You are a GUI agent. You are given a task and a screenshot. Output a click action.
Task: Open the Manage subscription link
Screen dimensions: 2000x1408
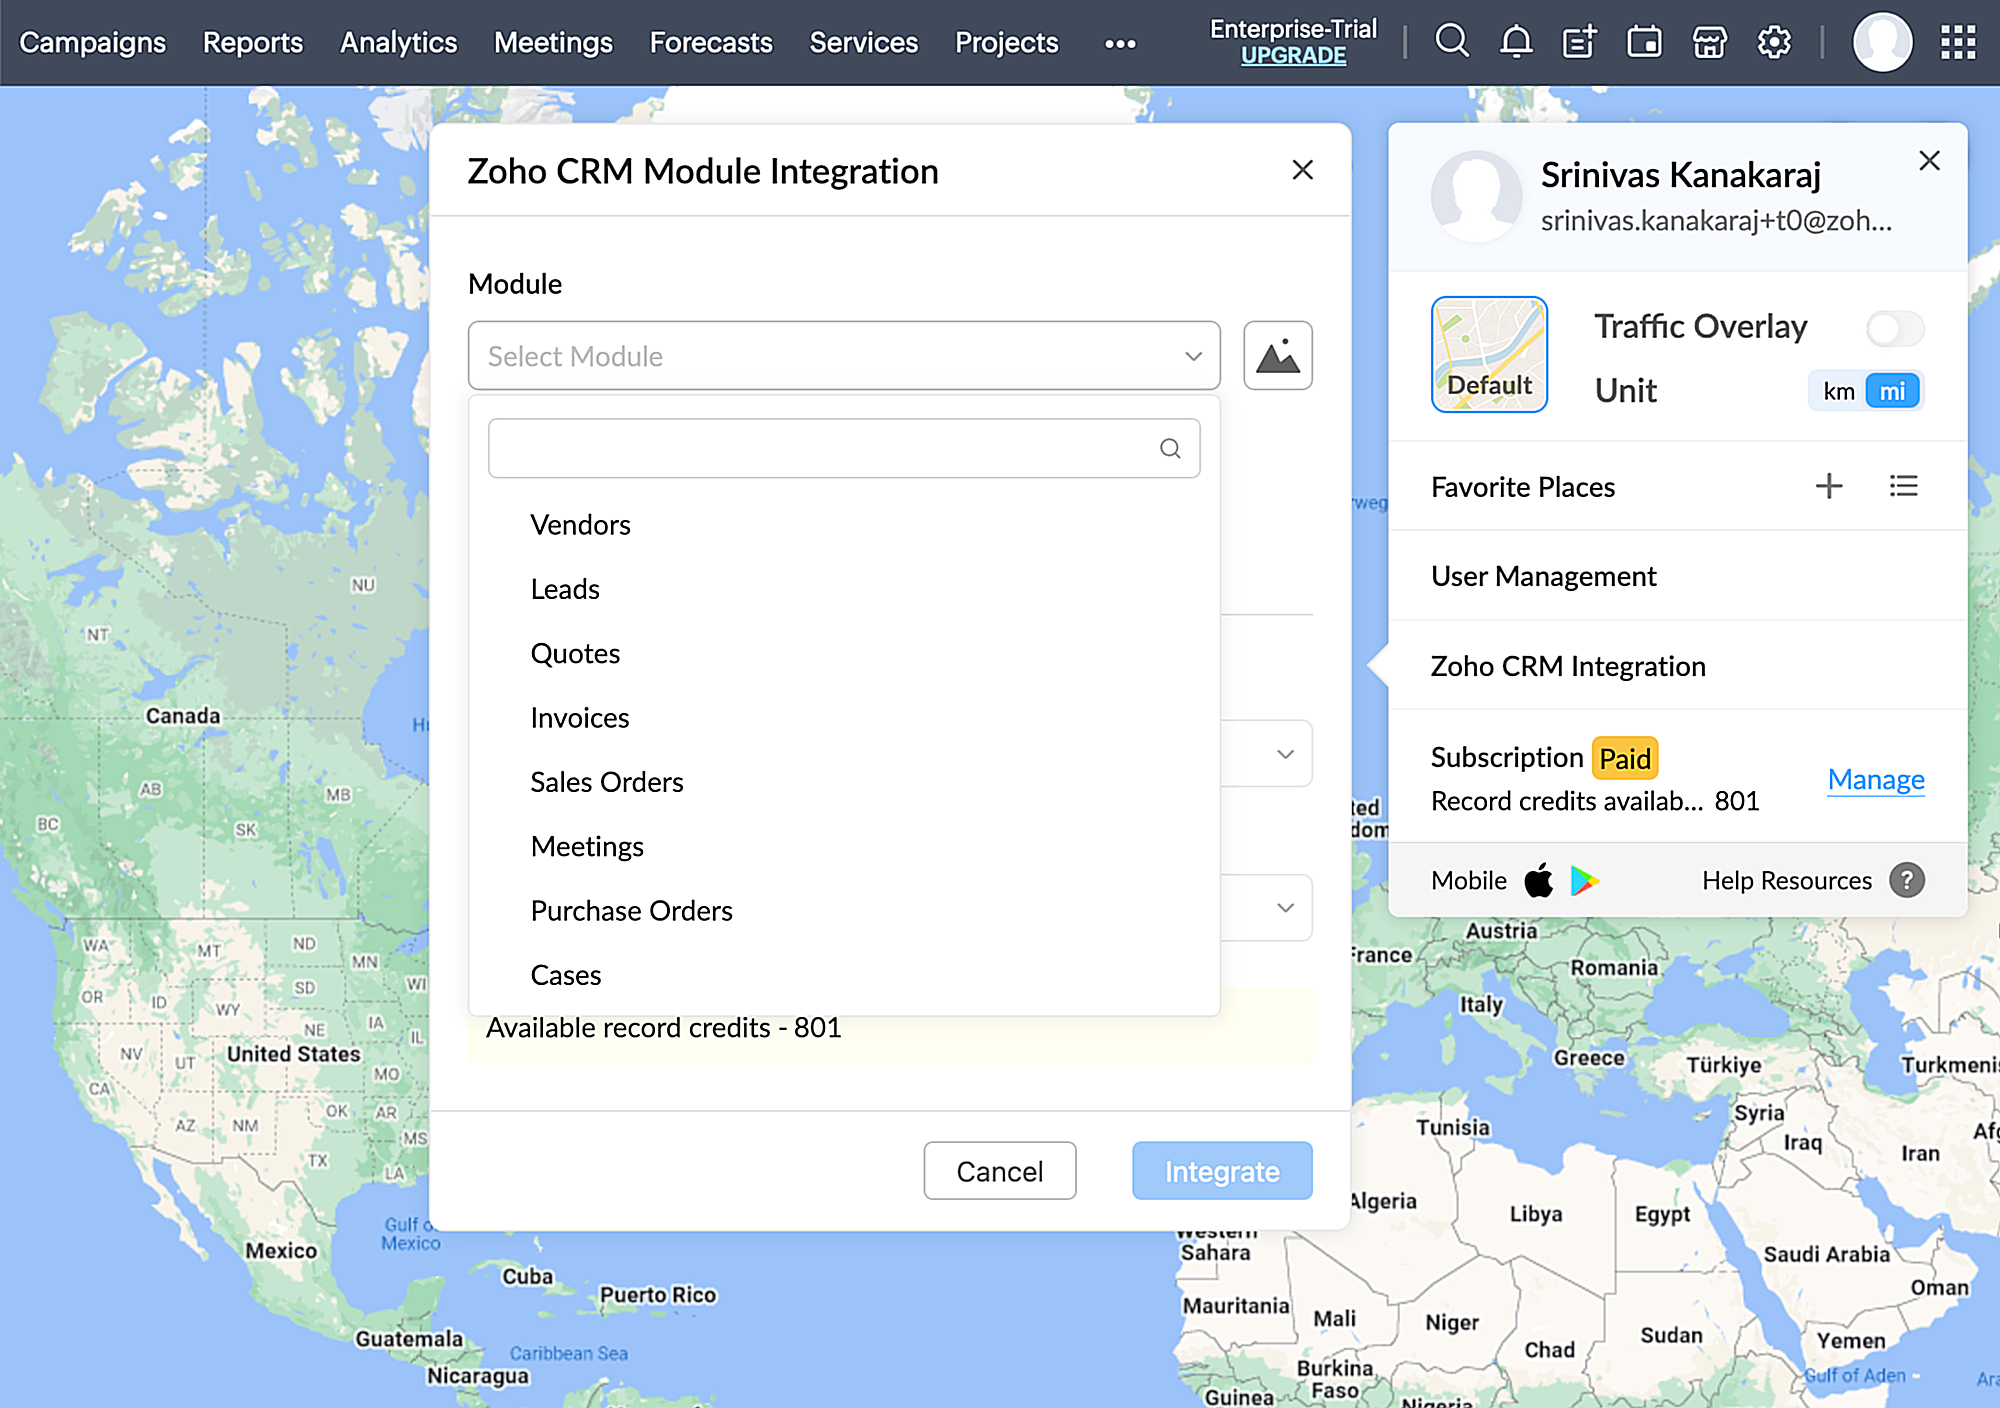tap(1875, 779)
